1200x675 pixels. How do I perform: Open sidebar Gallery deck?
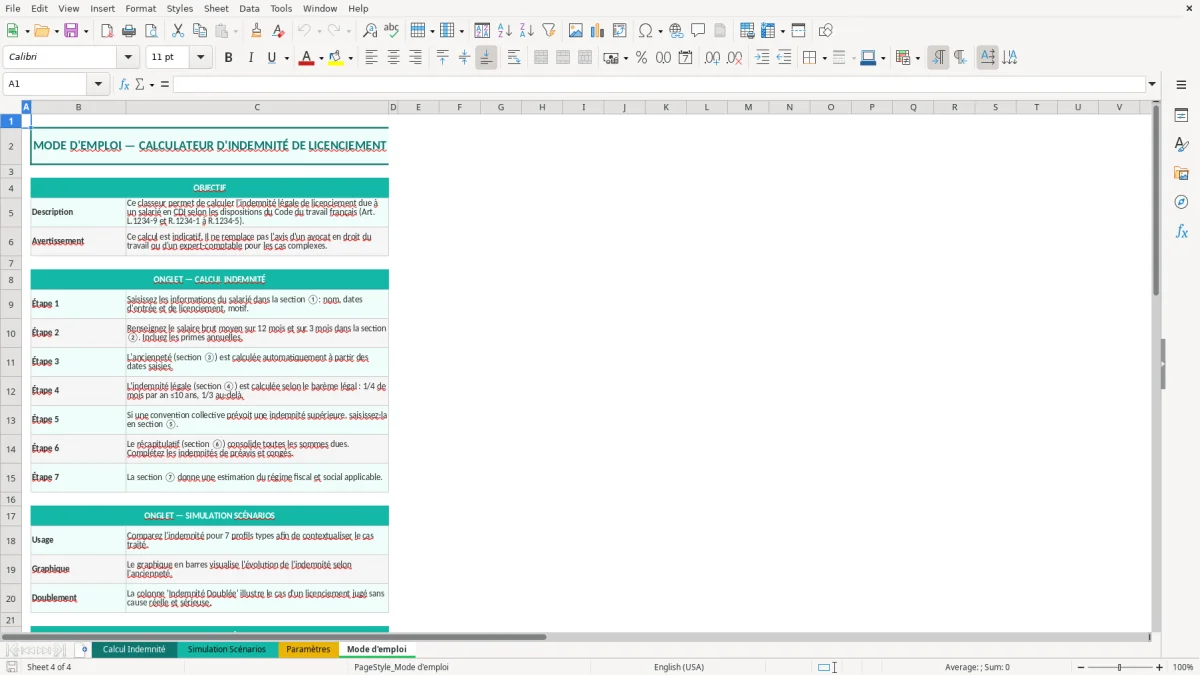(1181, 173)
